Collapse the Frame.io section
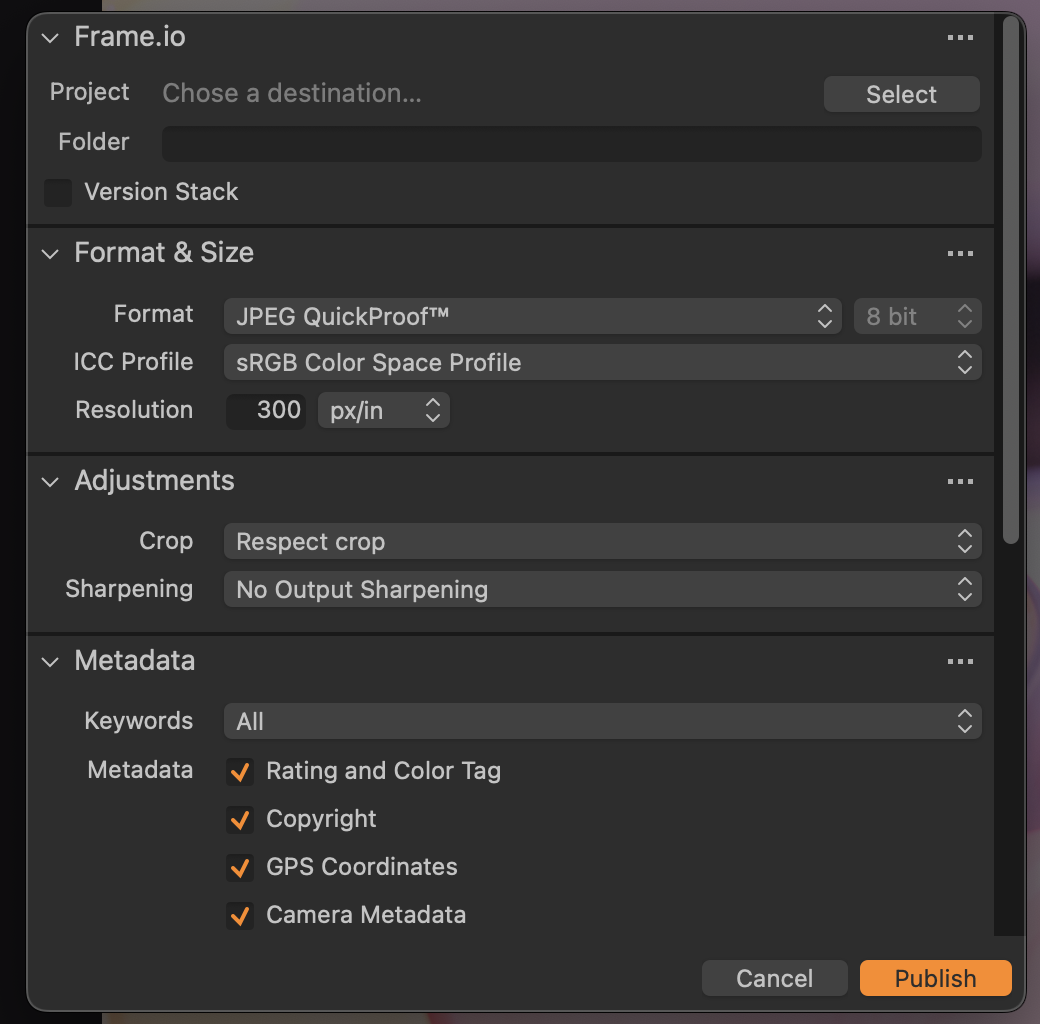The image size is (1040, 1024). (x=50, y=38)
